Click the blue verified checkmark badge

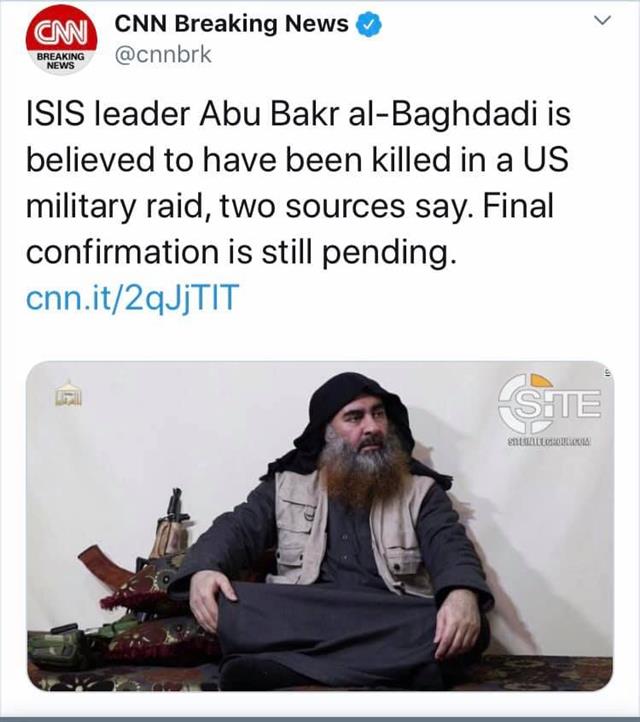click(369, 24)
